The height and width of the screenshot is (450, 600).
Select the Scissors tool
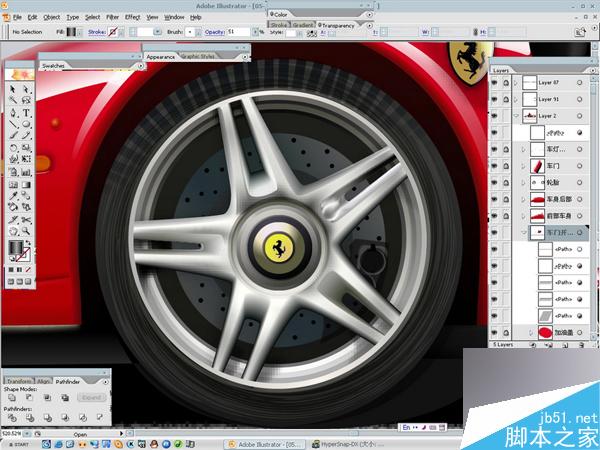(x=26, y=220)
